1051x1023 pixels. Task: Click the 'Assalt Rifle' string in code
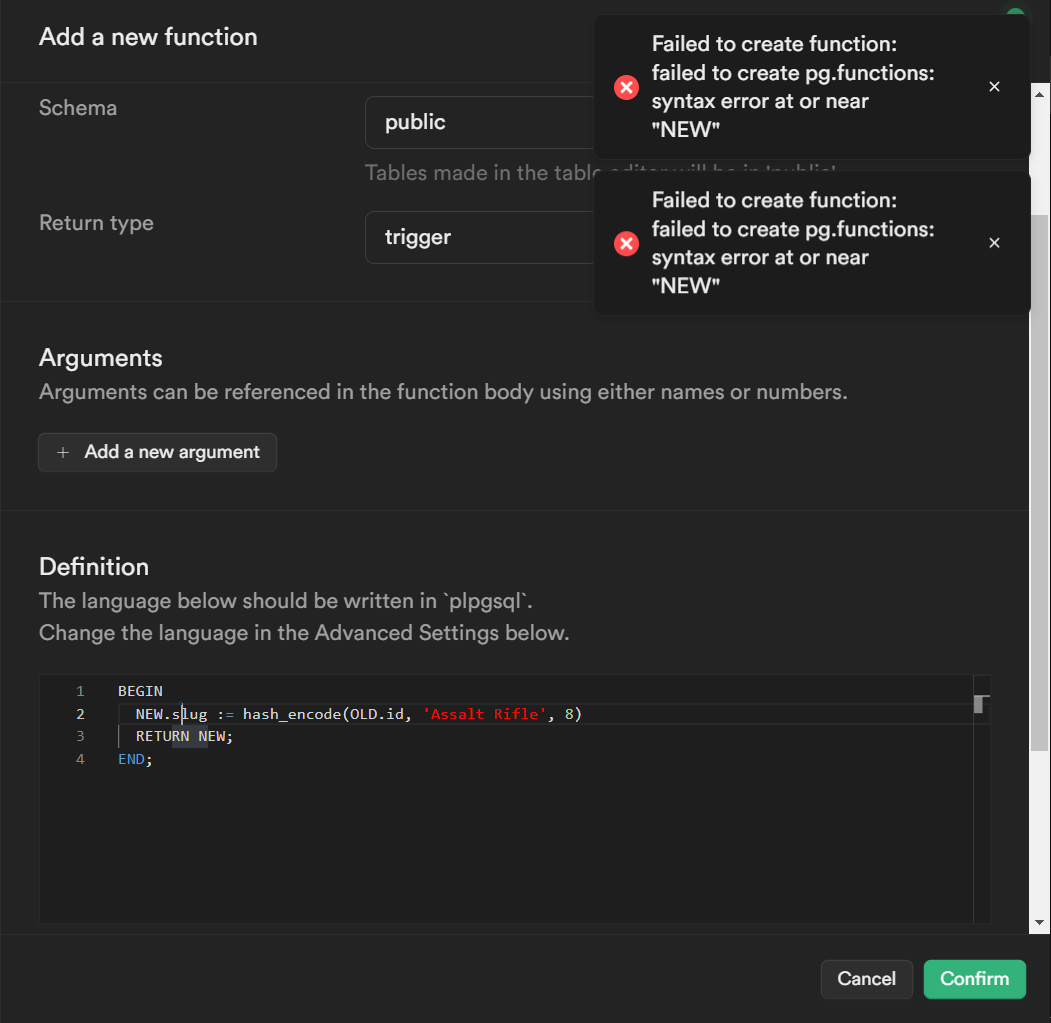485,714
